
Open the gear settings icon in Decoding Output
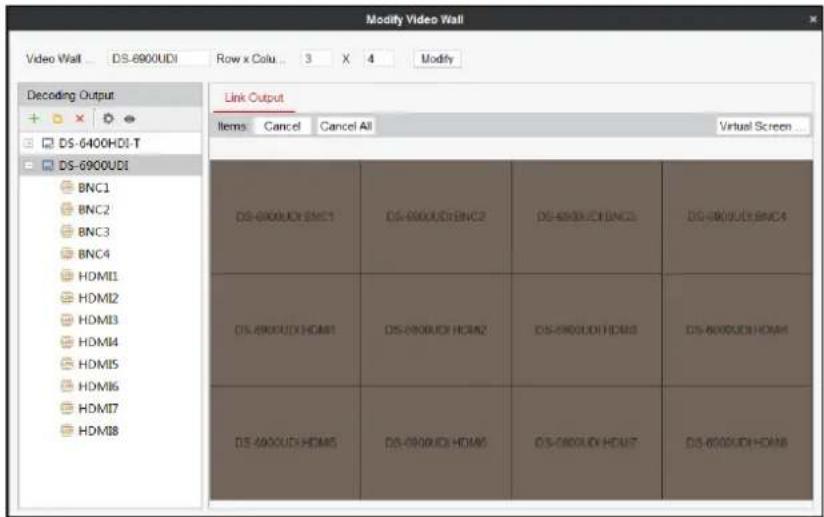108,118
